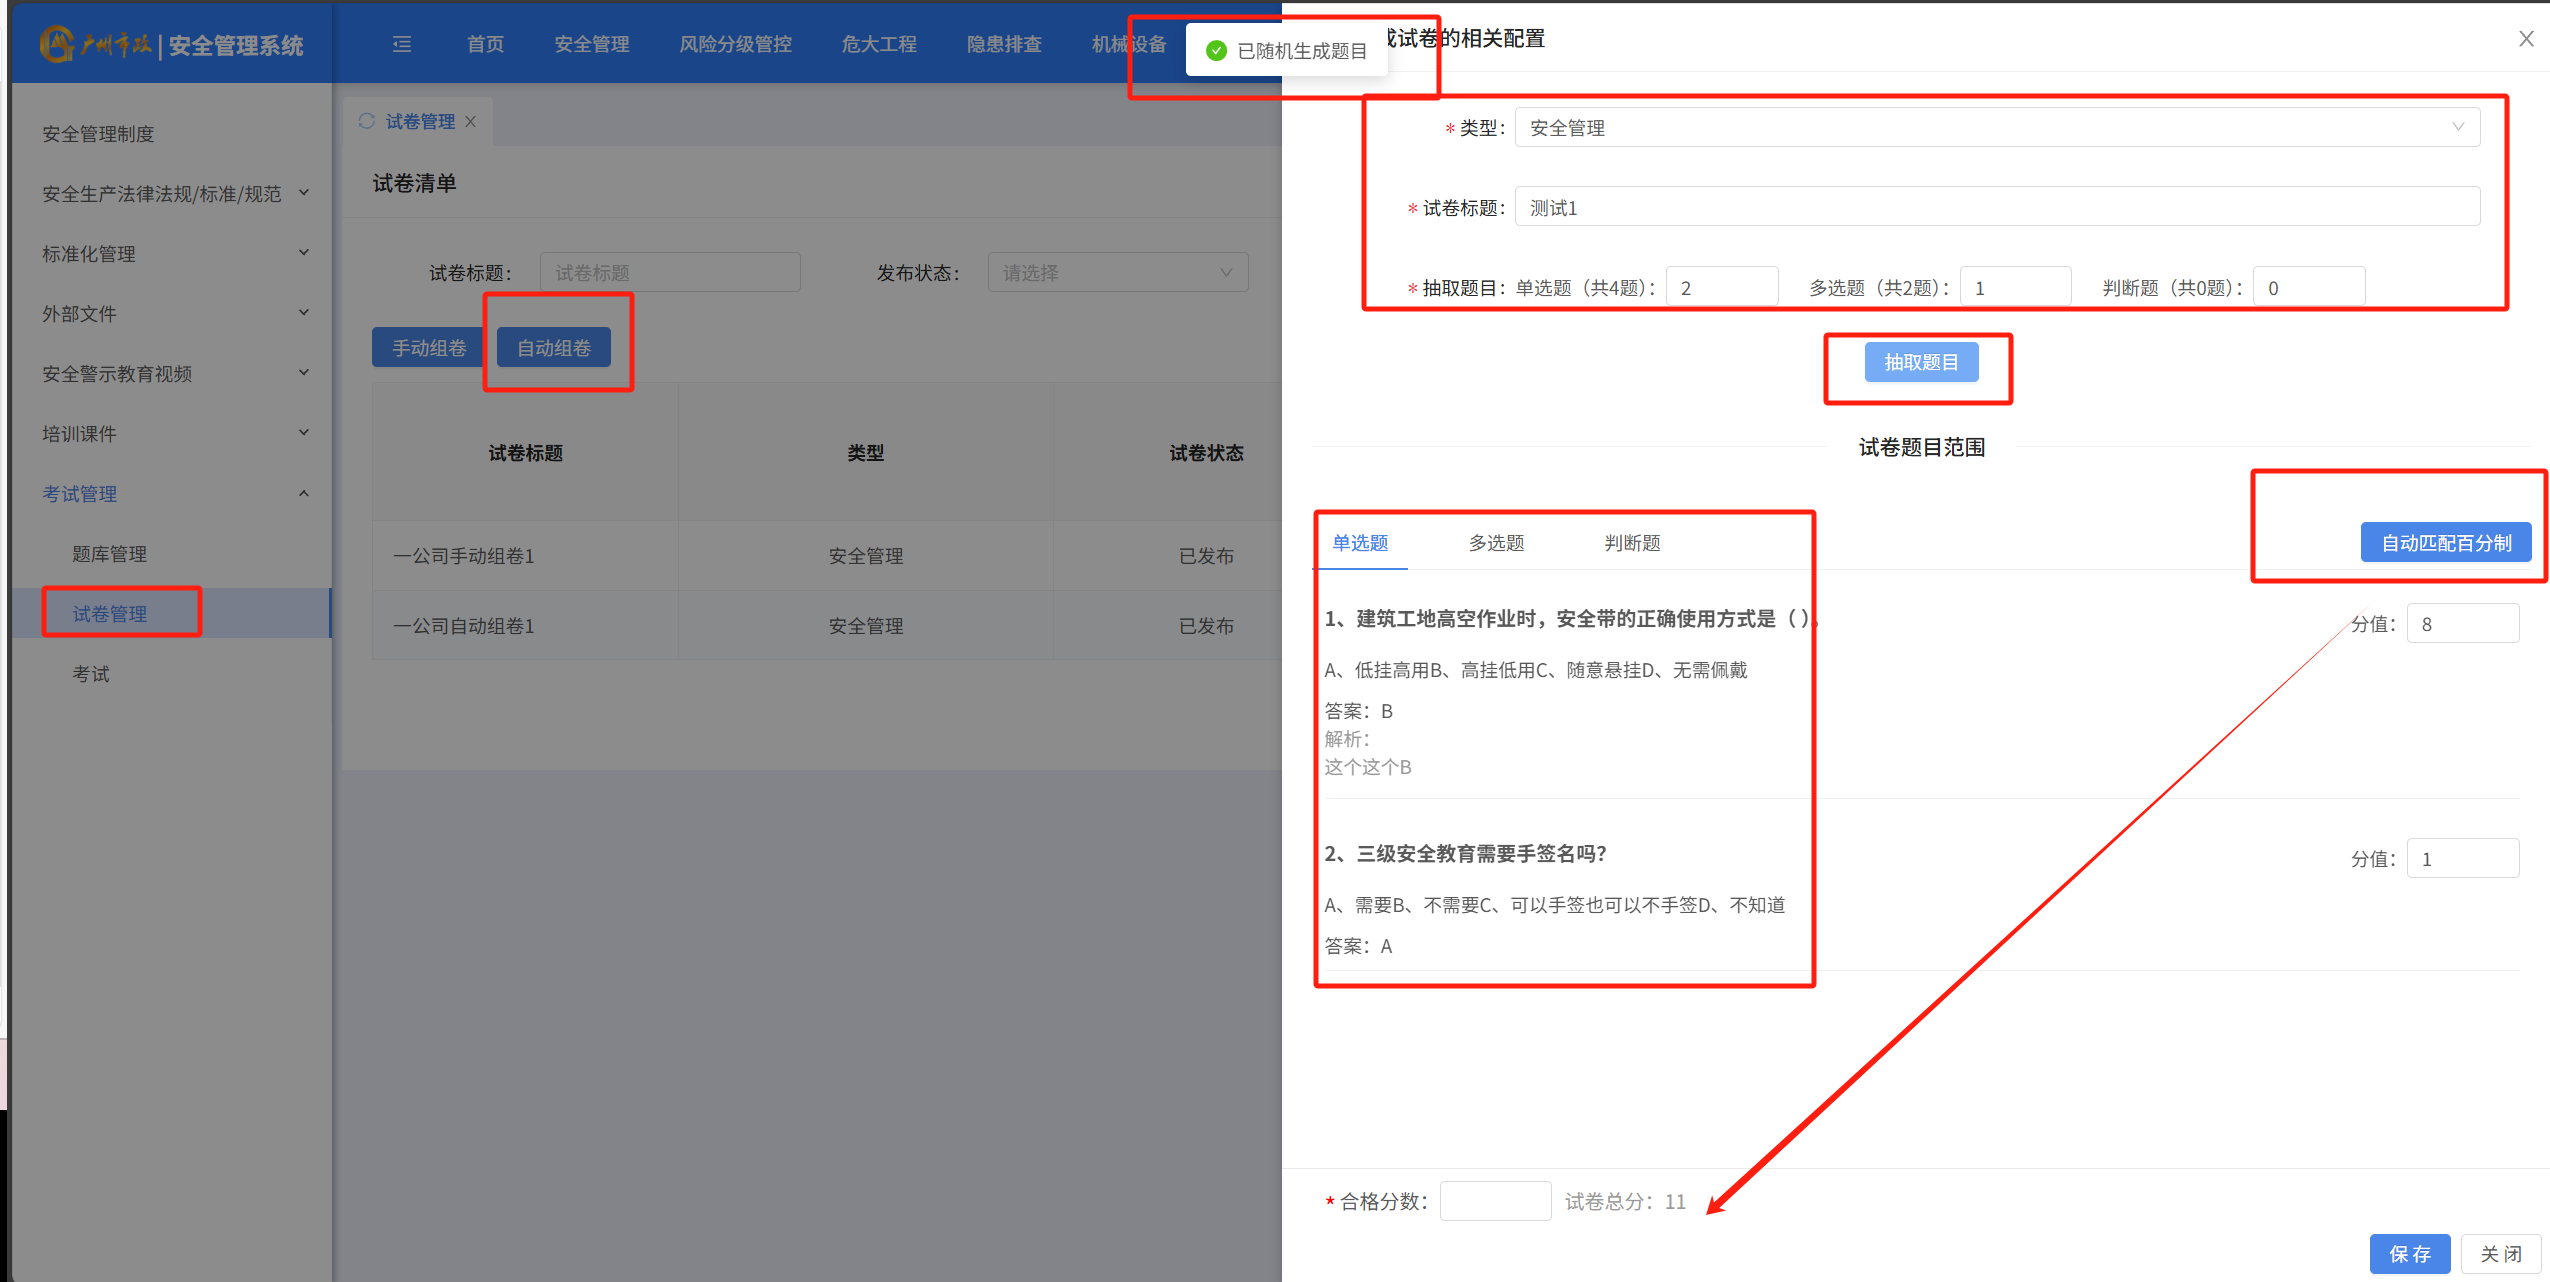Close the 试卷管理 tab with X icon

coord(471,121)
